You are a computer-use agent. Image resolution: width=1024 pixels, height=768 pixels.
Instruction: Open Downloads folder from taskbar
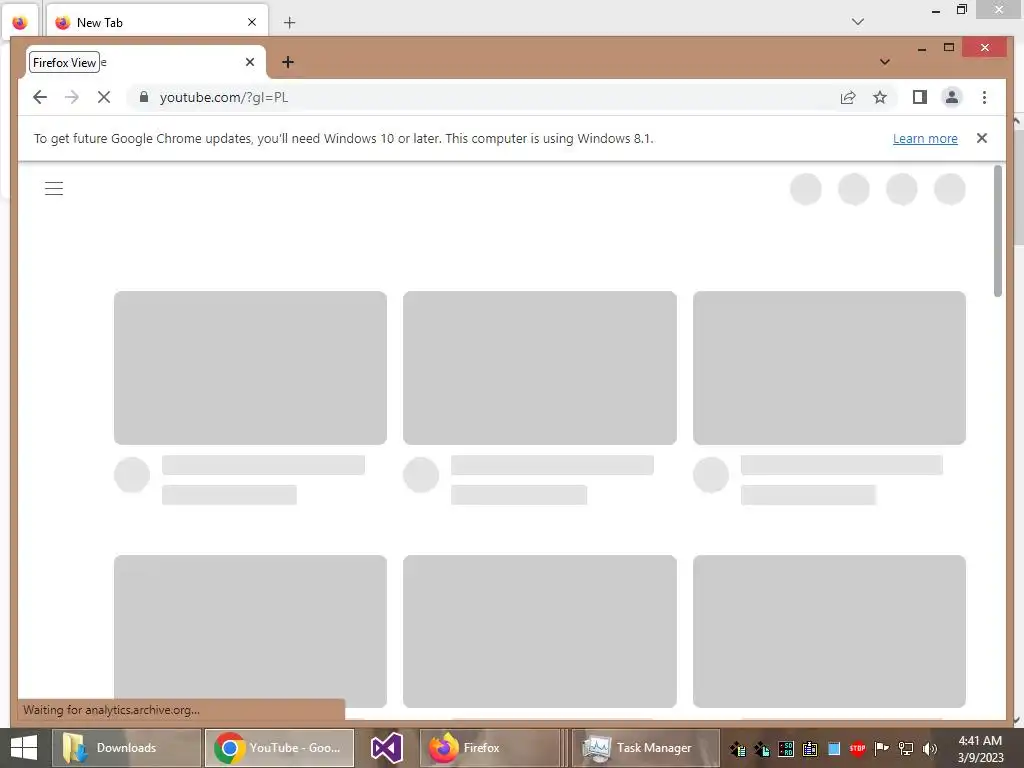point(126,748)
